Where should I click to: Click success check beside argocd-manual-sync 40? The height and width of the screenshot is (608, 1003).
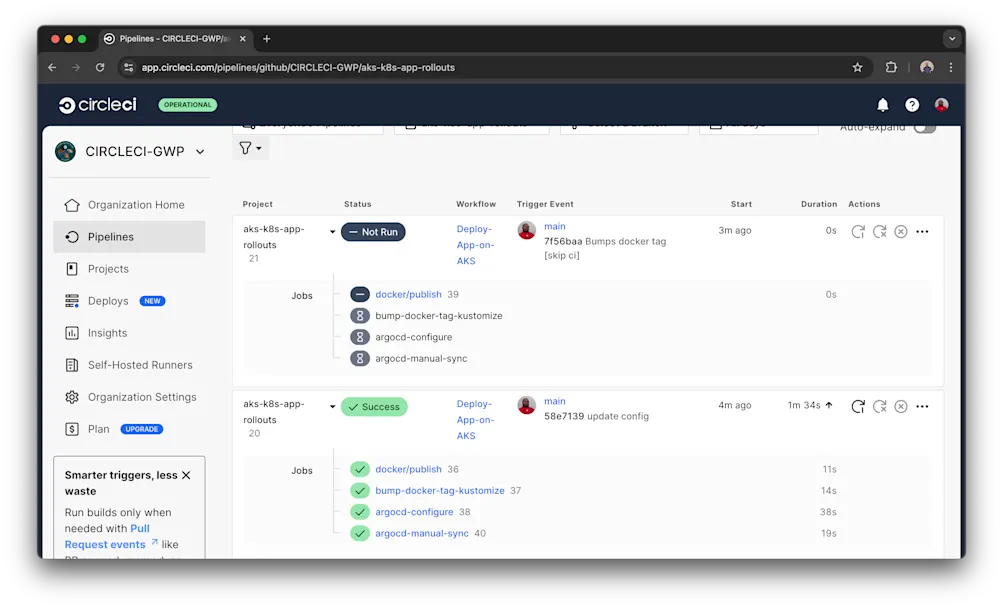coord(359,533)
